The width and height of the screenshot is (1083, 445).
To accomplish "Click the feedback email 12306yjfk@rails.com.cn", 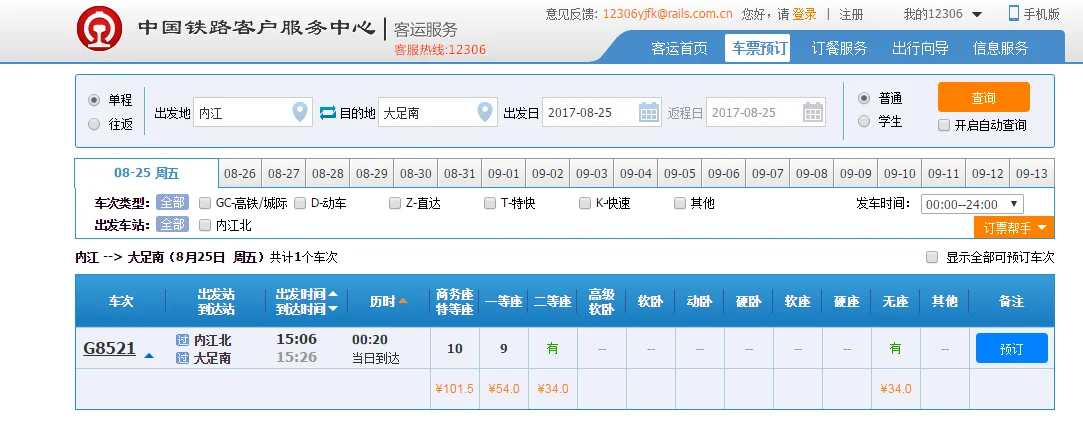I will point(667,14).
